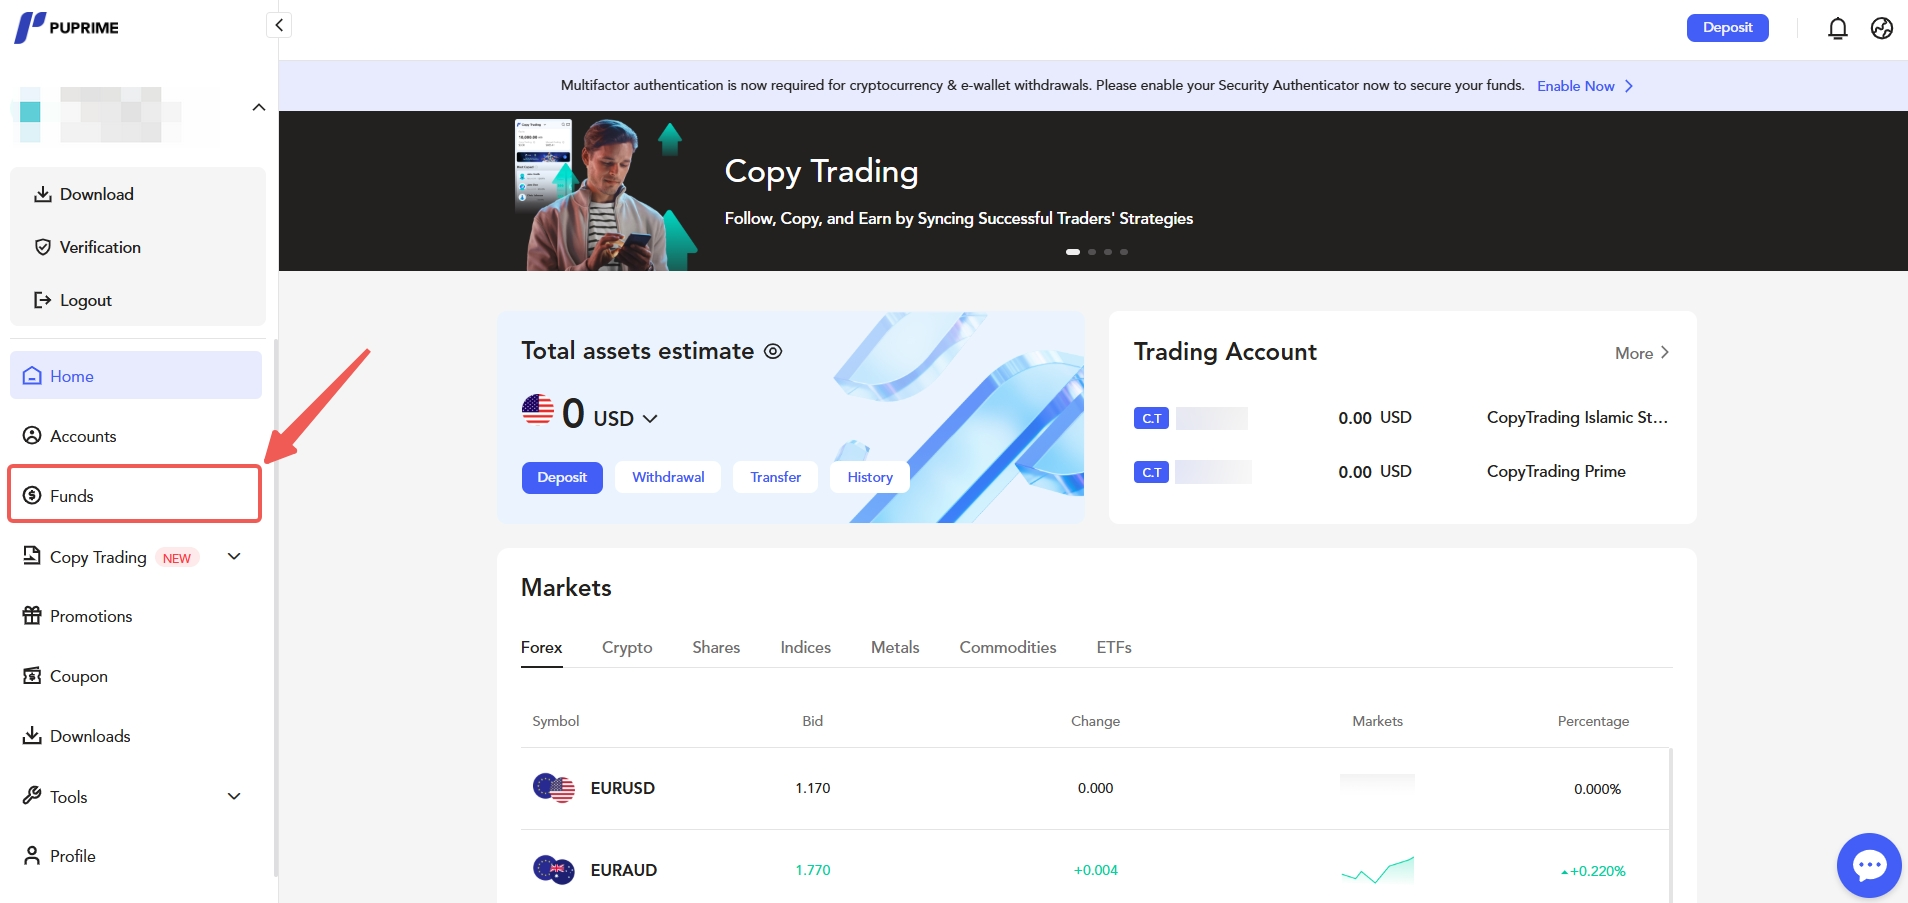Collapse the sidebar with arrow icon
This screenshot has height=903, width=1908.
(279, 25)
